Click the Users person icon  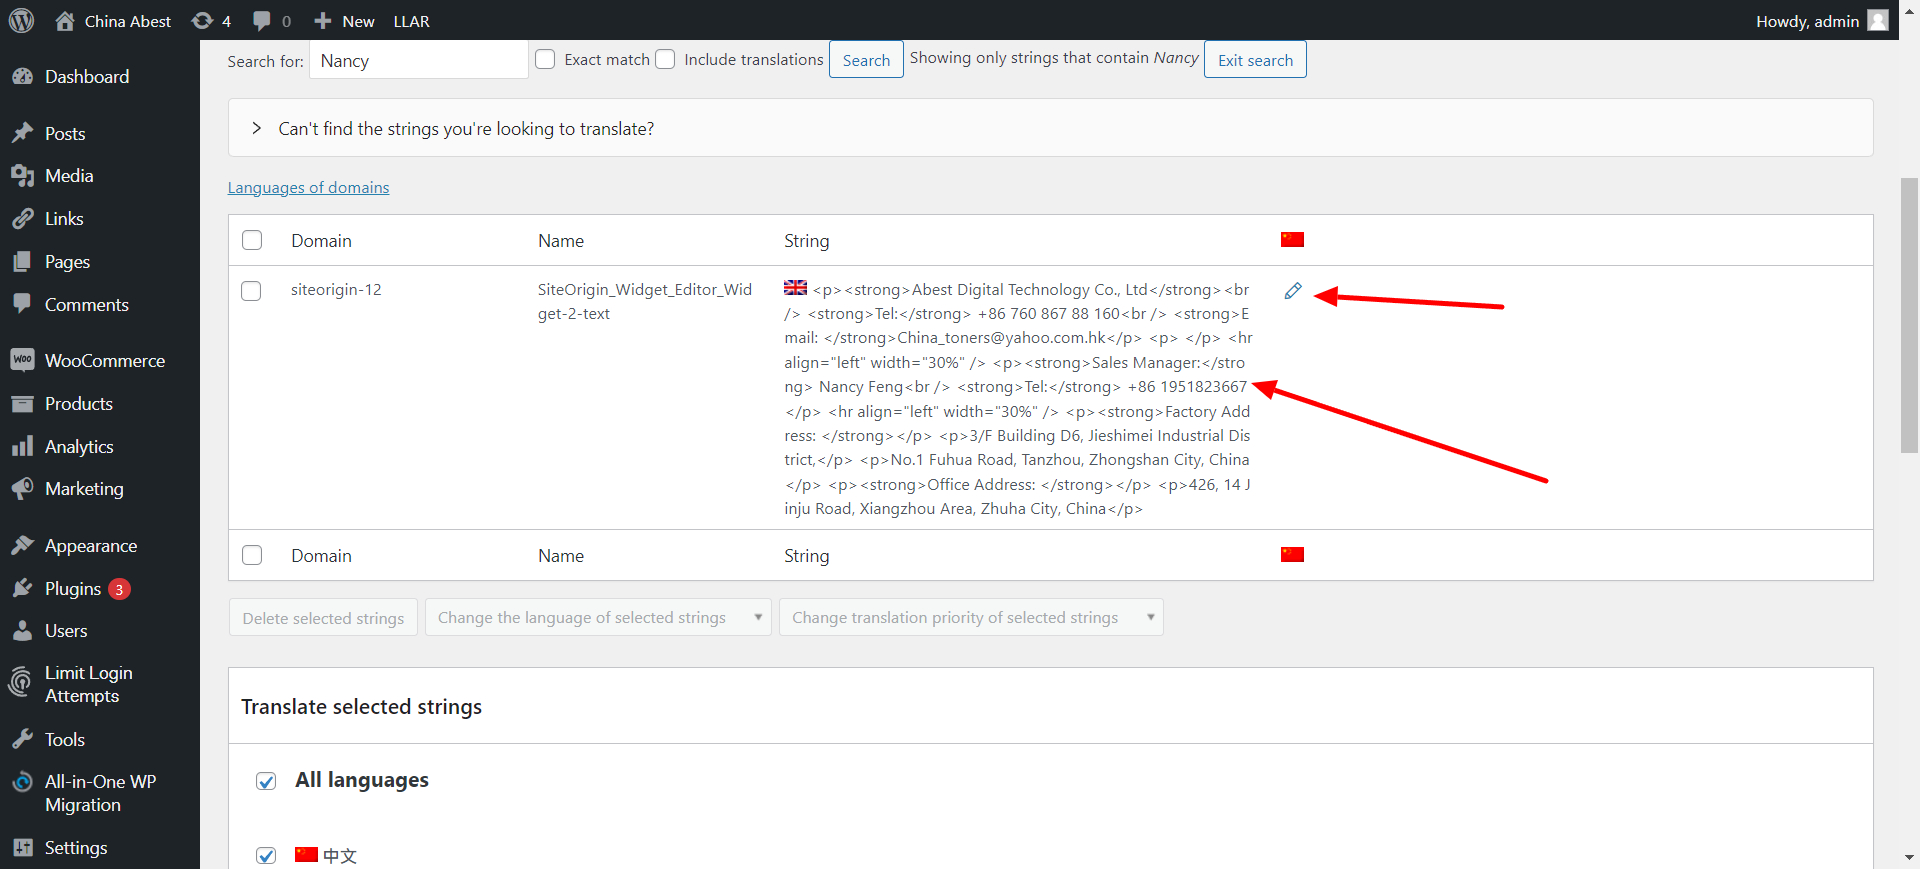click(x=22, y=631)
